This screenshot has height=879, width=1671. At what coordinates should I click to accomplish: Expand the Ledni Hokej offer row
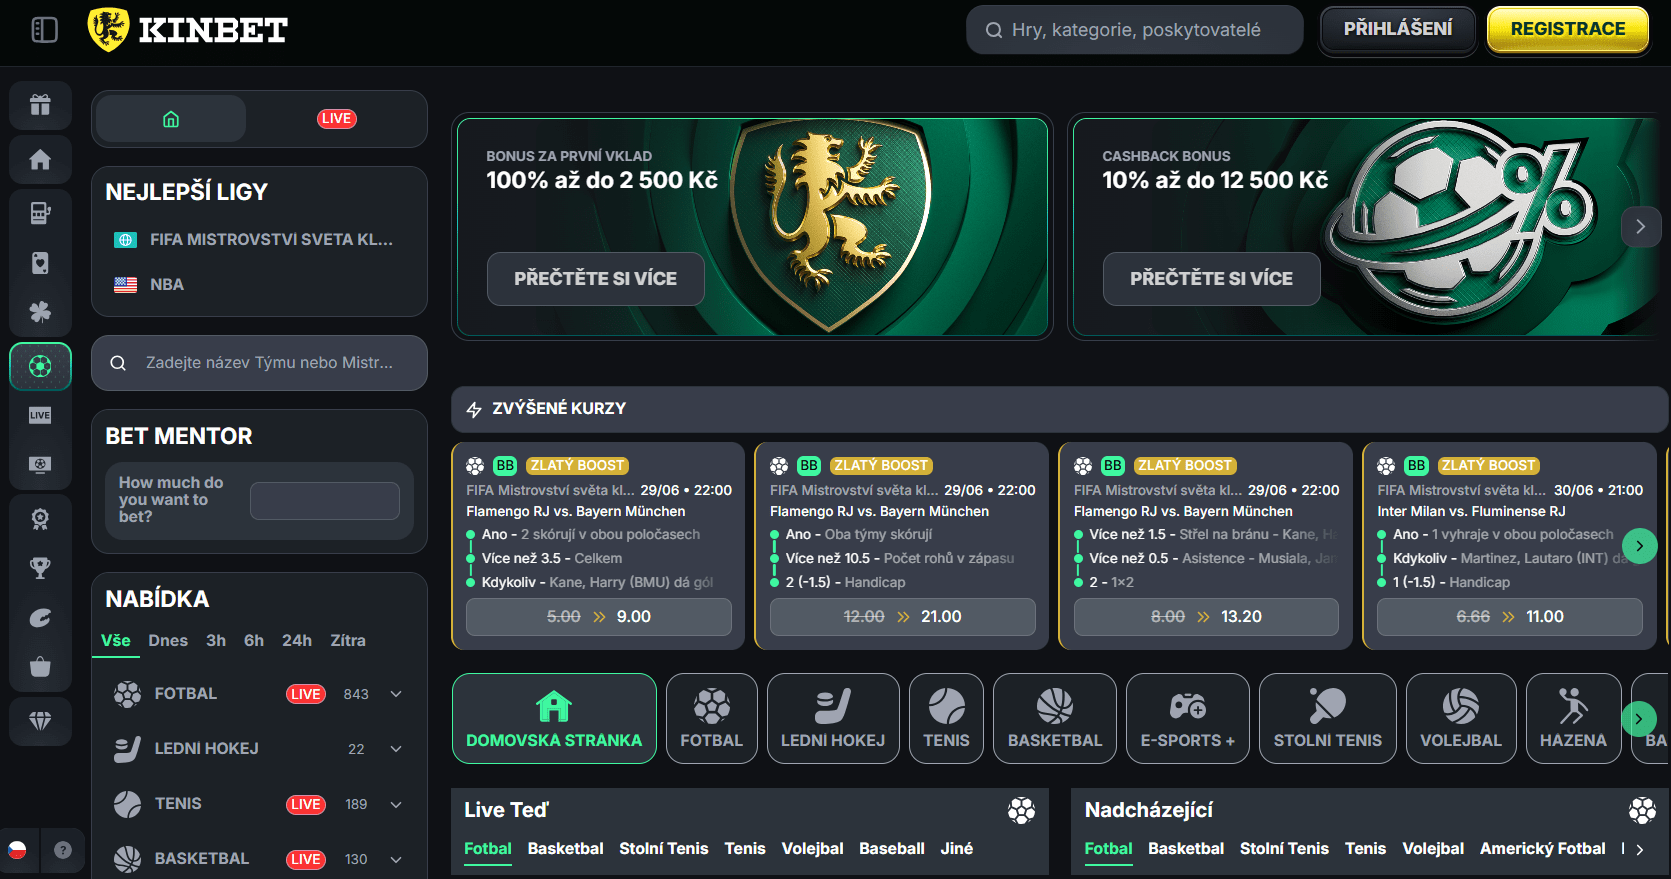point(396,749)
